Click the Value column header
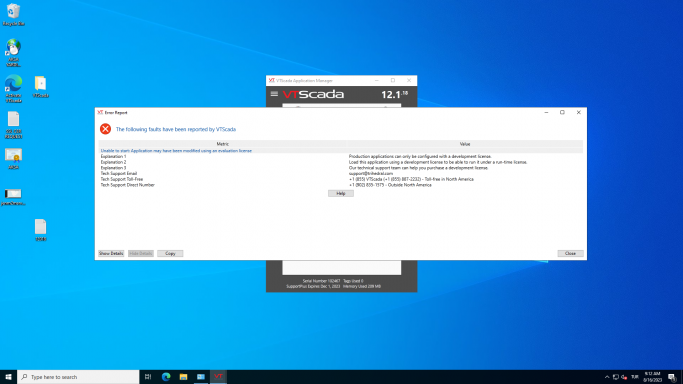The height and width of the screenshot is (384, 683). pyautogui.click(x=465, y=144)
